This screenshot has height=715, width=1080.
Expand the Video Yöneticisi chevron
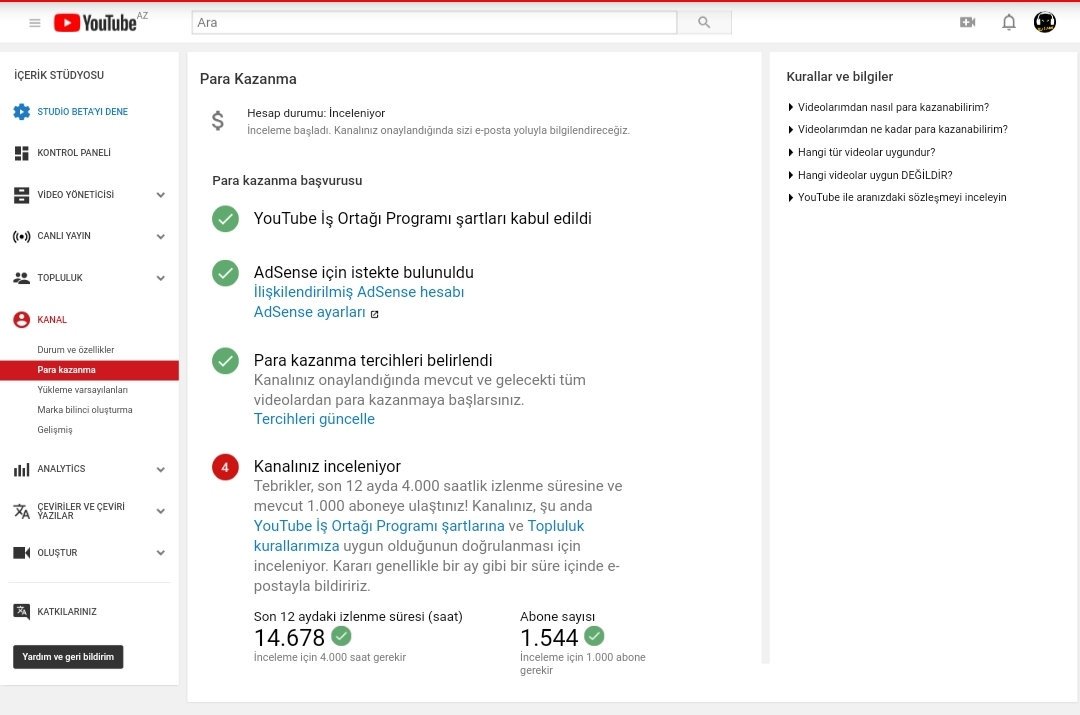[x=160, y=195]
